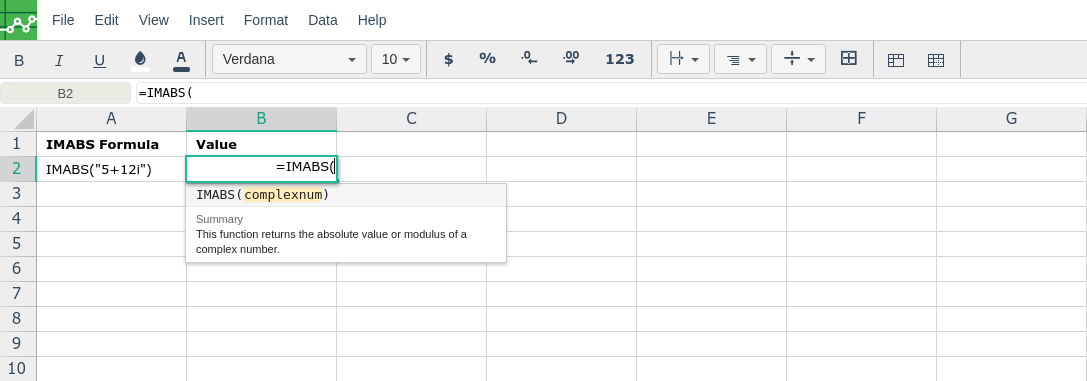Apply currency dollar format
Image resolution: width=1087 pixels, height=381 pixels.
(x=449, y=59)
